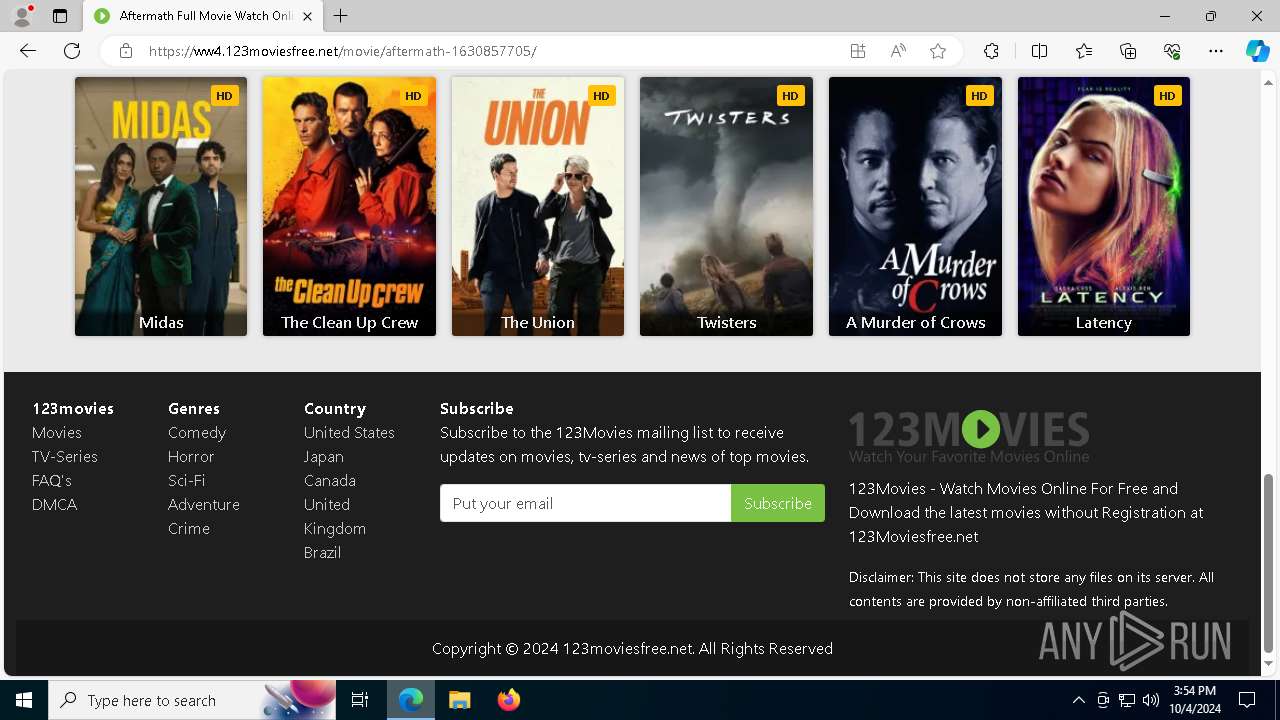1280x720 pixels.
Task: Click the 123Movies footer logo
Action: (x=968, y=436)
